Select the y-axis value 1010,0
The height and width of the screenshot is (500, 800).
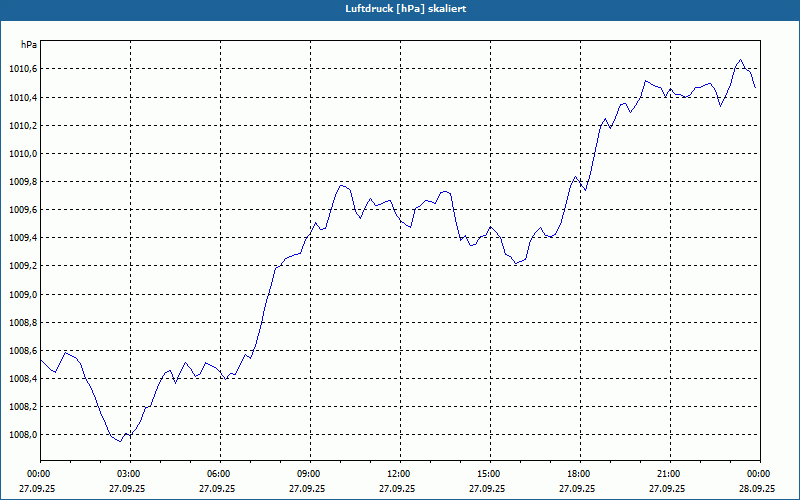(23, 154)
